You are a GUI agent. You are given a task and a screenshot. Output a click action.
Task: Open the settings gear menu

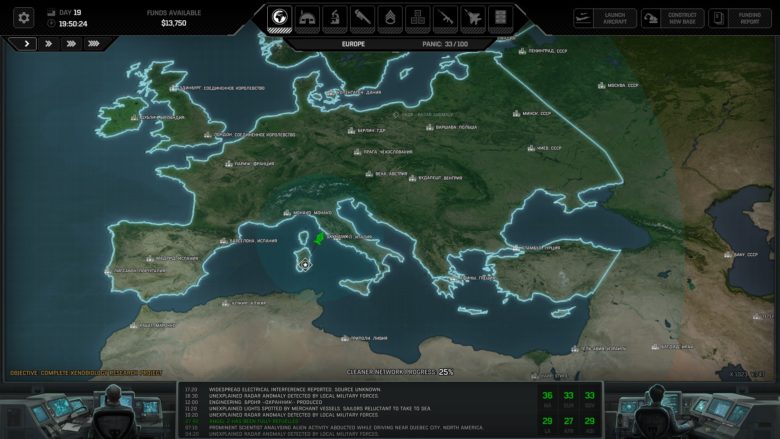(23, 18)
